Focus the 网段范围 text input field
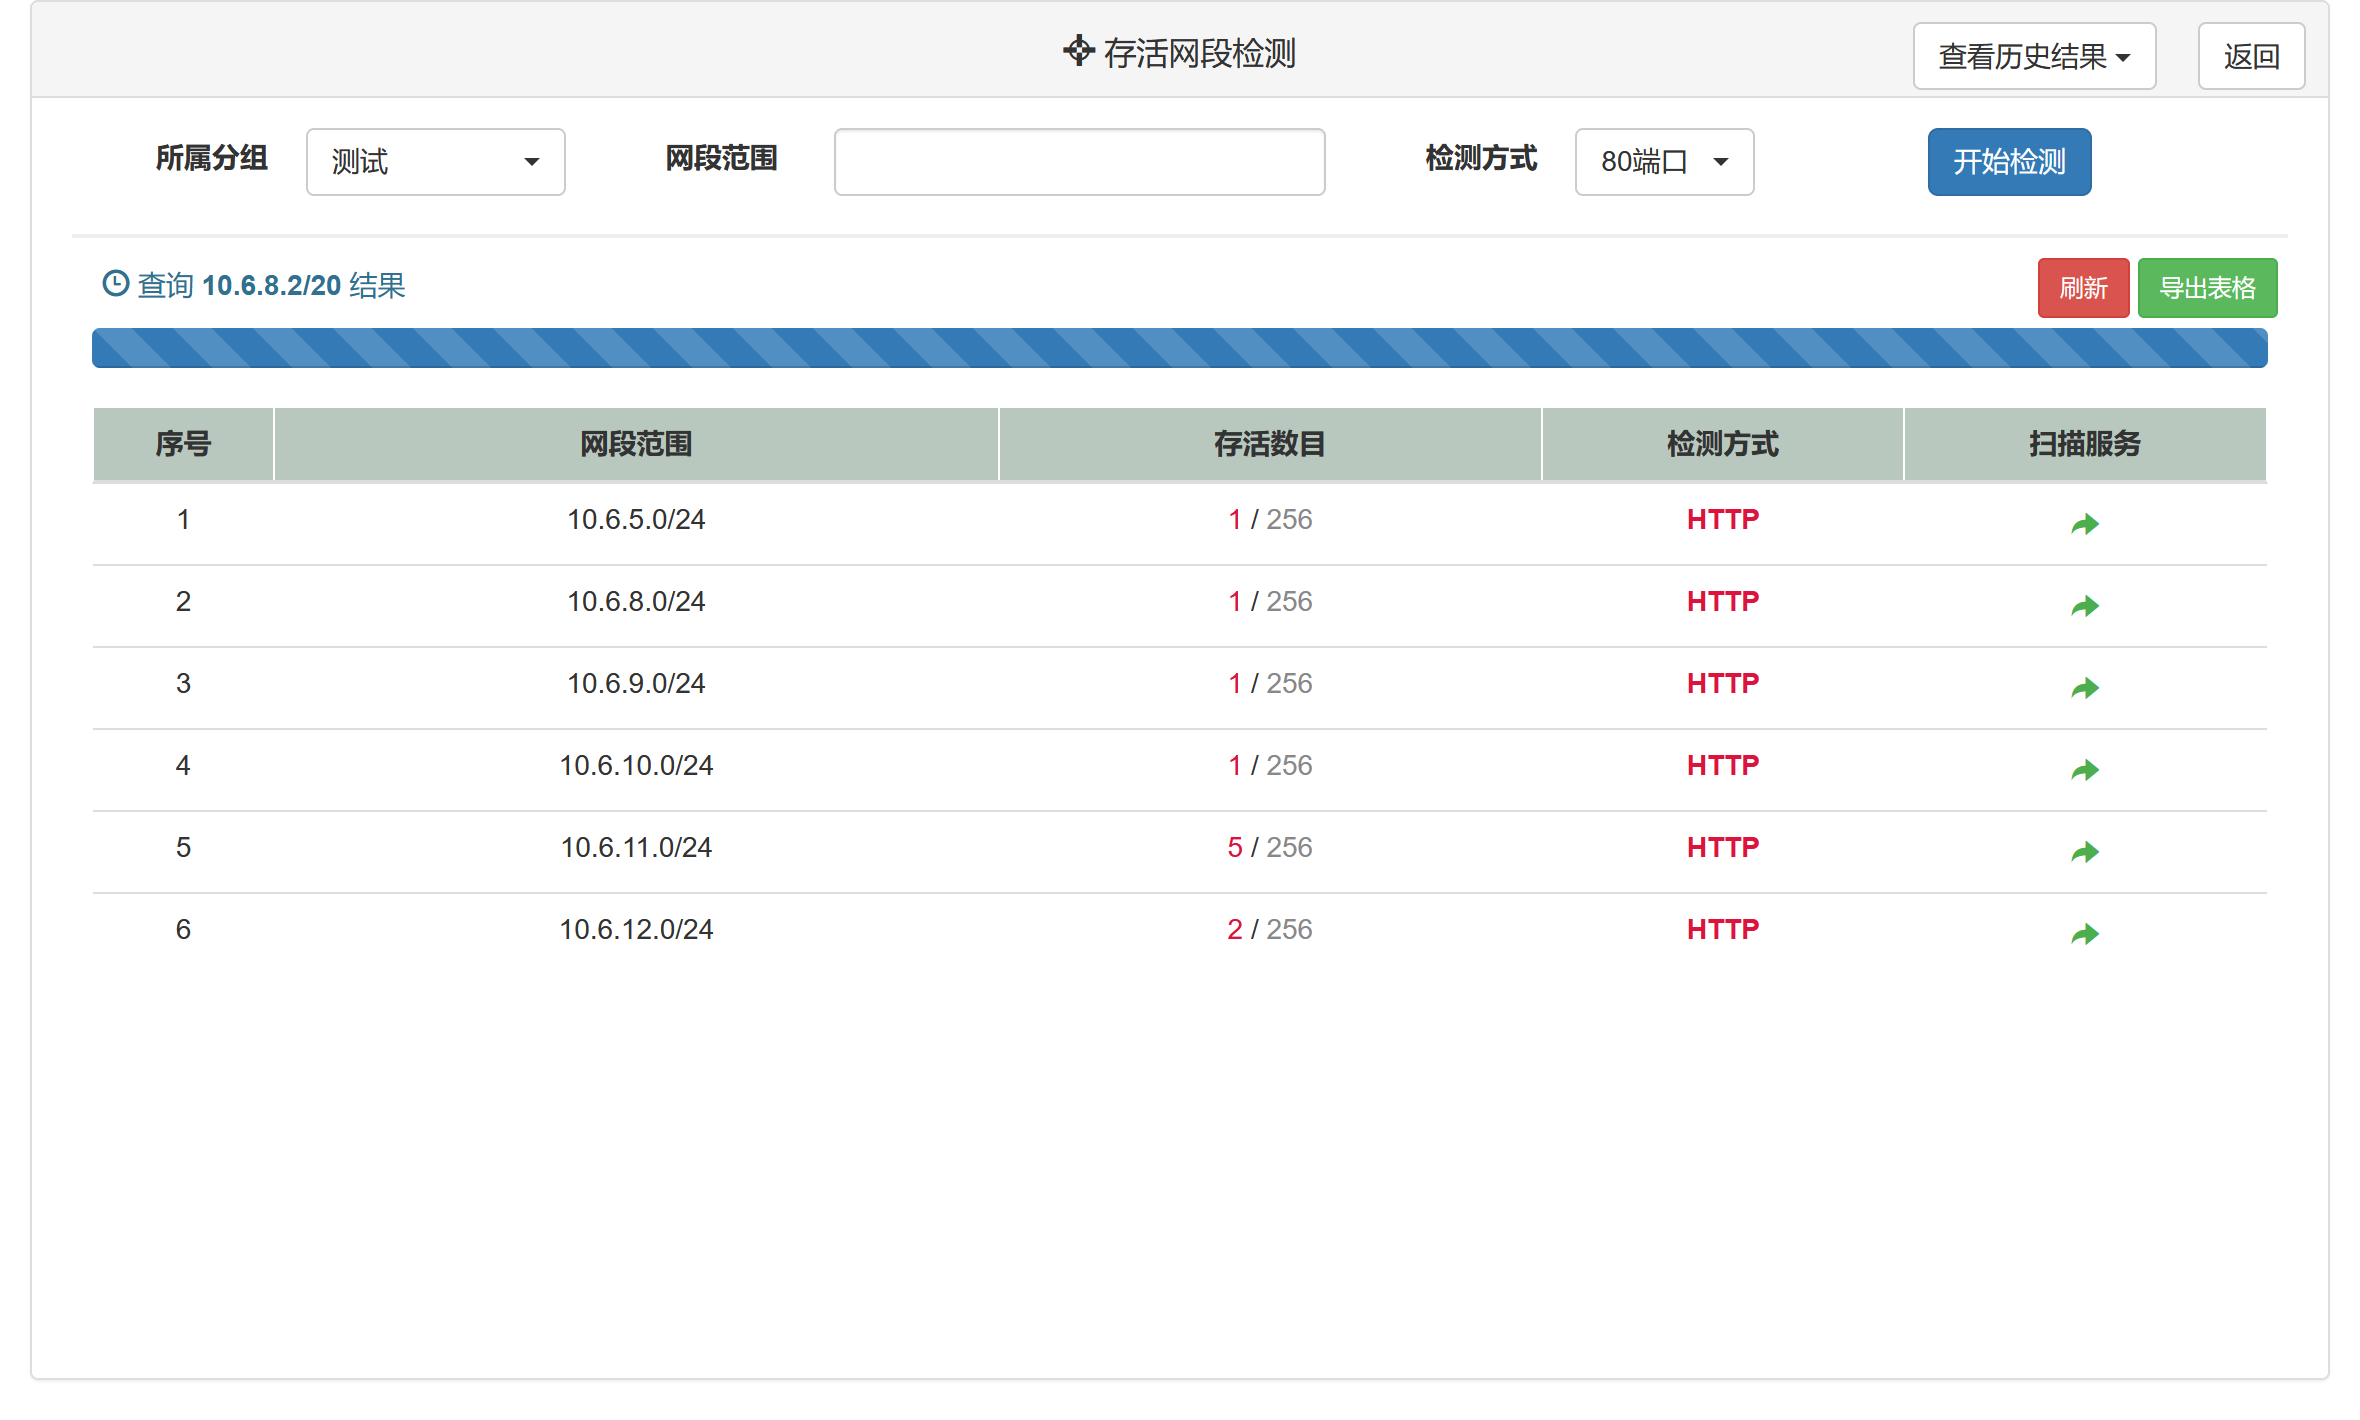This screenshot has width=2360, height=1420. click(1079, 162)
